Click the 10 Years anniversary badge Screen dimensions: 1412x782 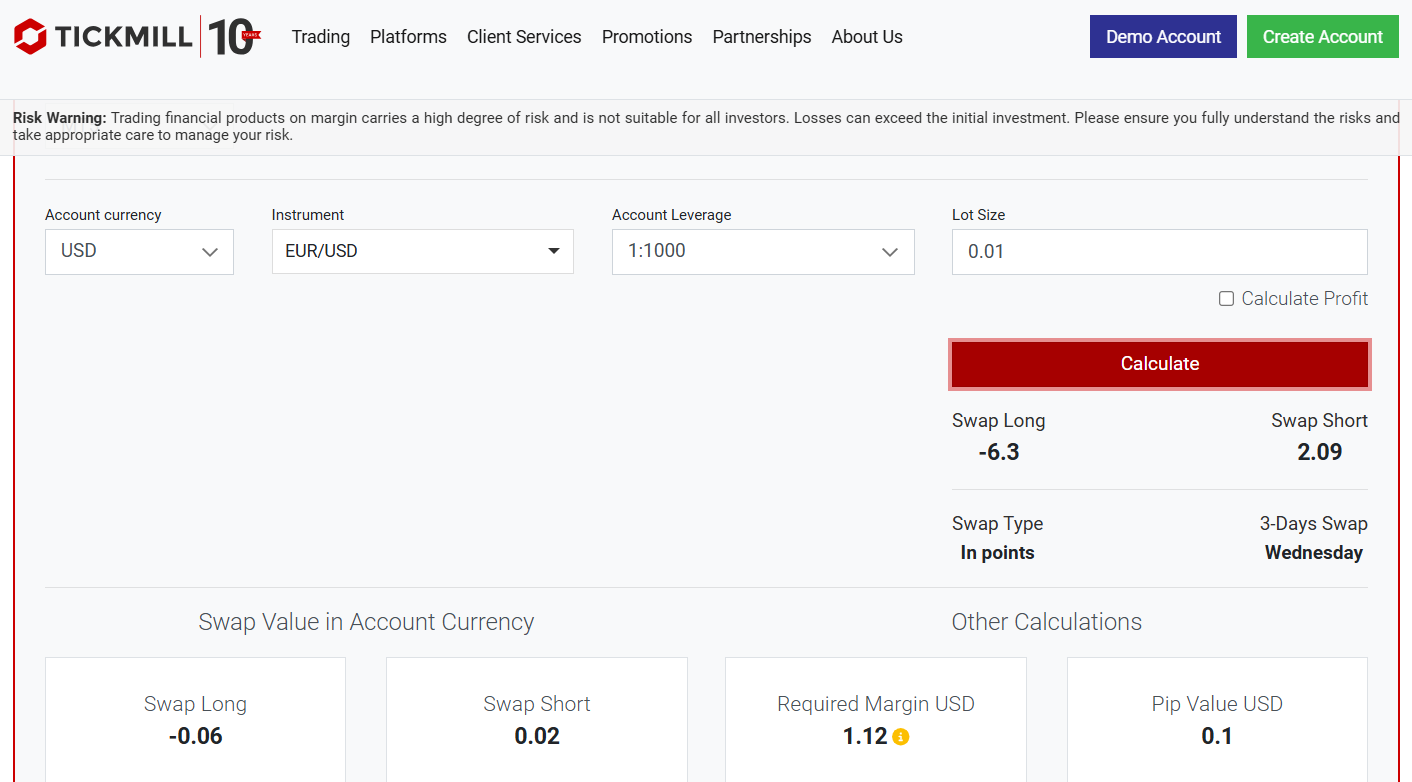[x=234, y=37]
